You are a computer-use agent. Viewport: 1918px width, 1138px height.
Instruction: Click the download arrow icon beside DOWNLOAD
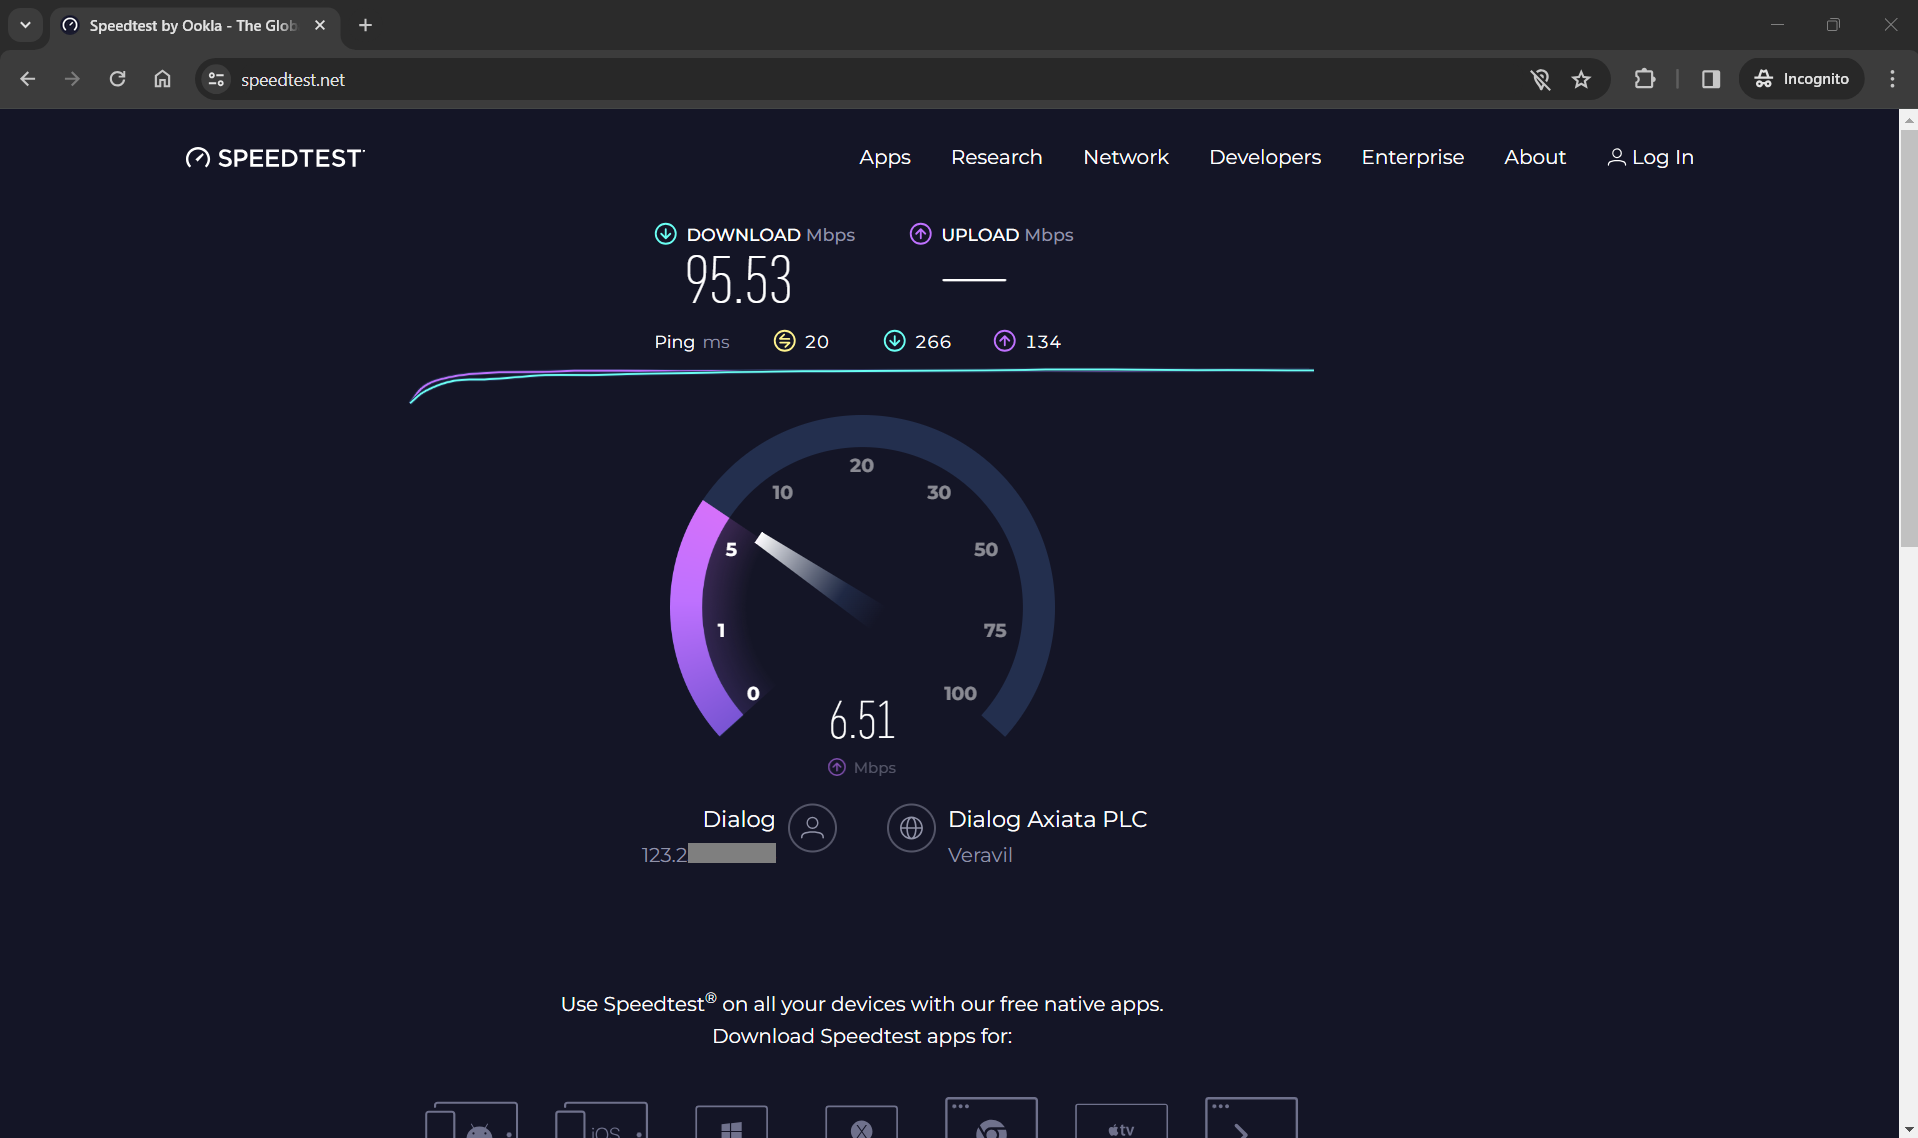tap(665, 234)
